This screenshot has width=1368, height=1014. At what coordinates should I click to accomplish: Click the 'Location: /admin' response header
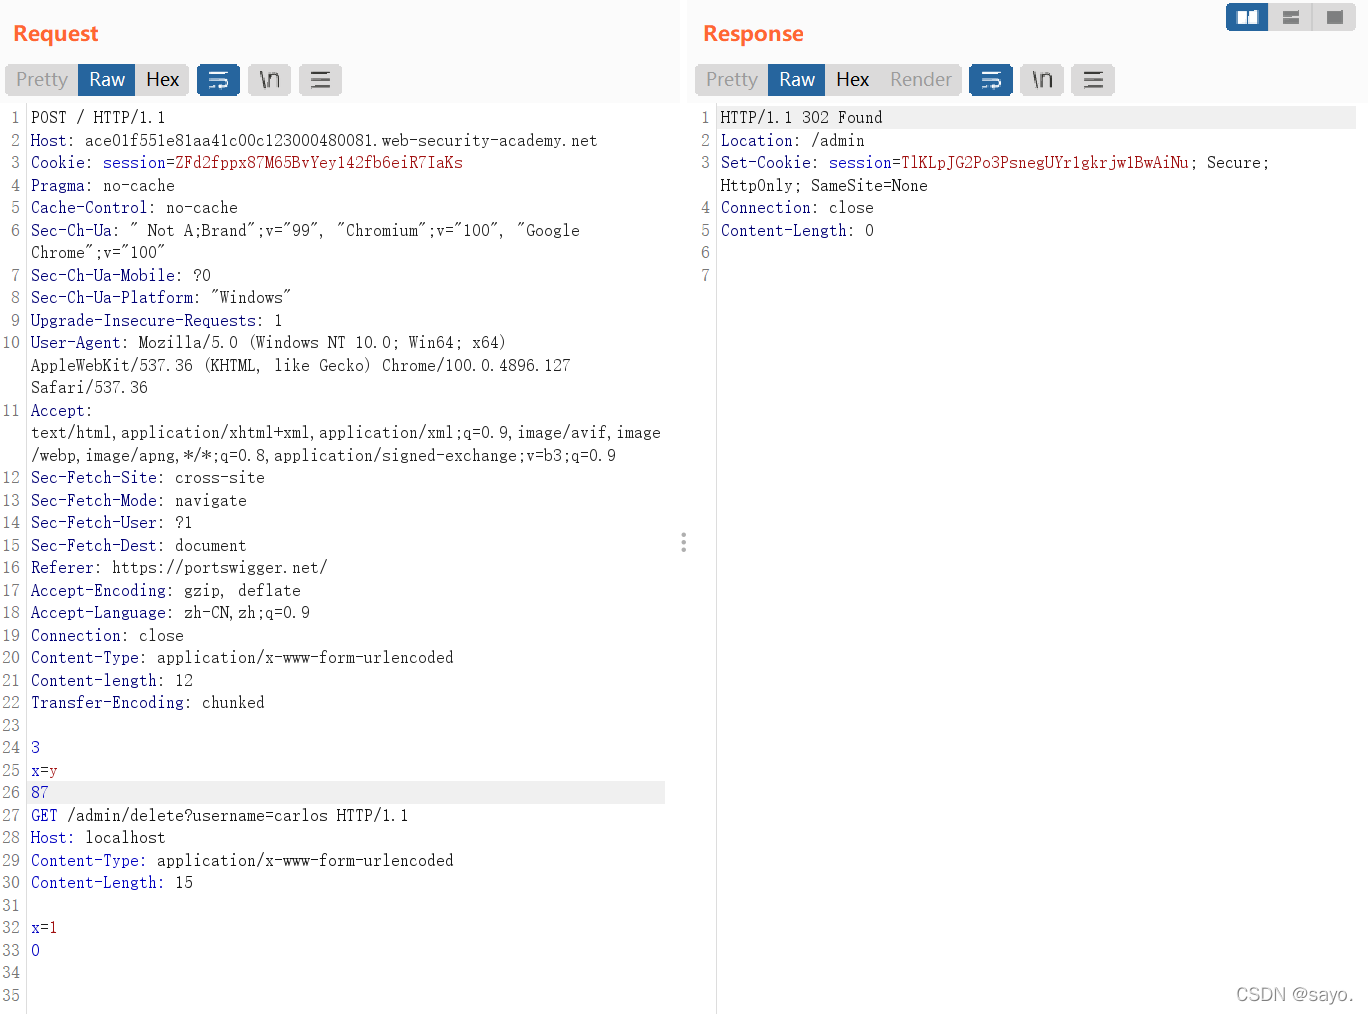[793, 141]
